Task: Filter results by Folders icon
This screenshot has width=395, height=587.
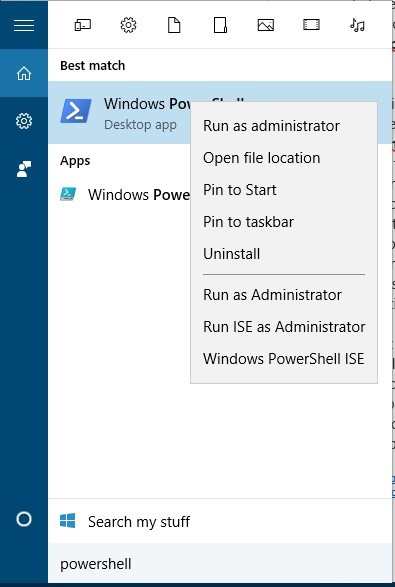Action: pyautogui.click(x=220, y=25)
